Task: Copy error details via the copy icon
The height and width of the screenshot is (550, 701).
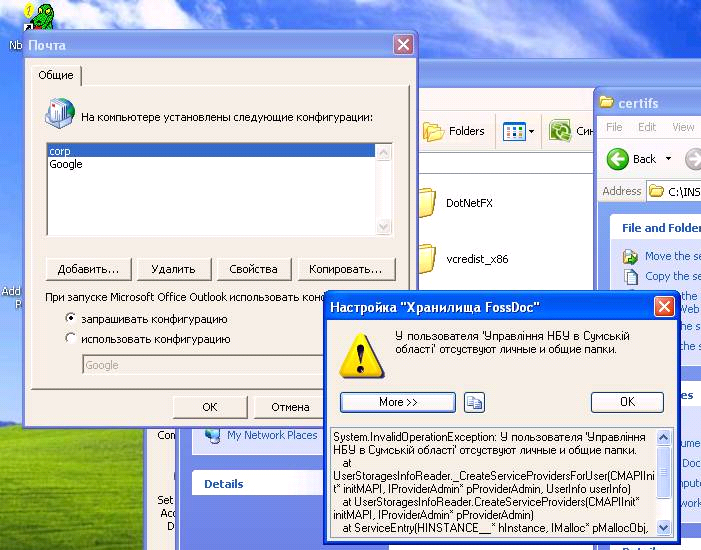Action: tap(474, 402)
